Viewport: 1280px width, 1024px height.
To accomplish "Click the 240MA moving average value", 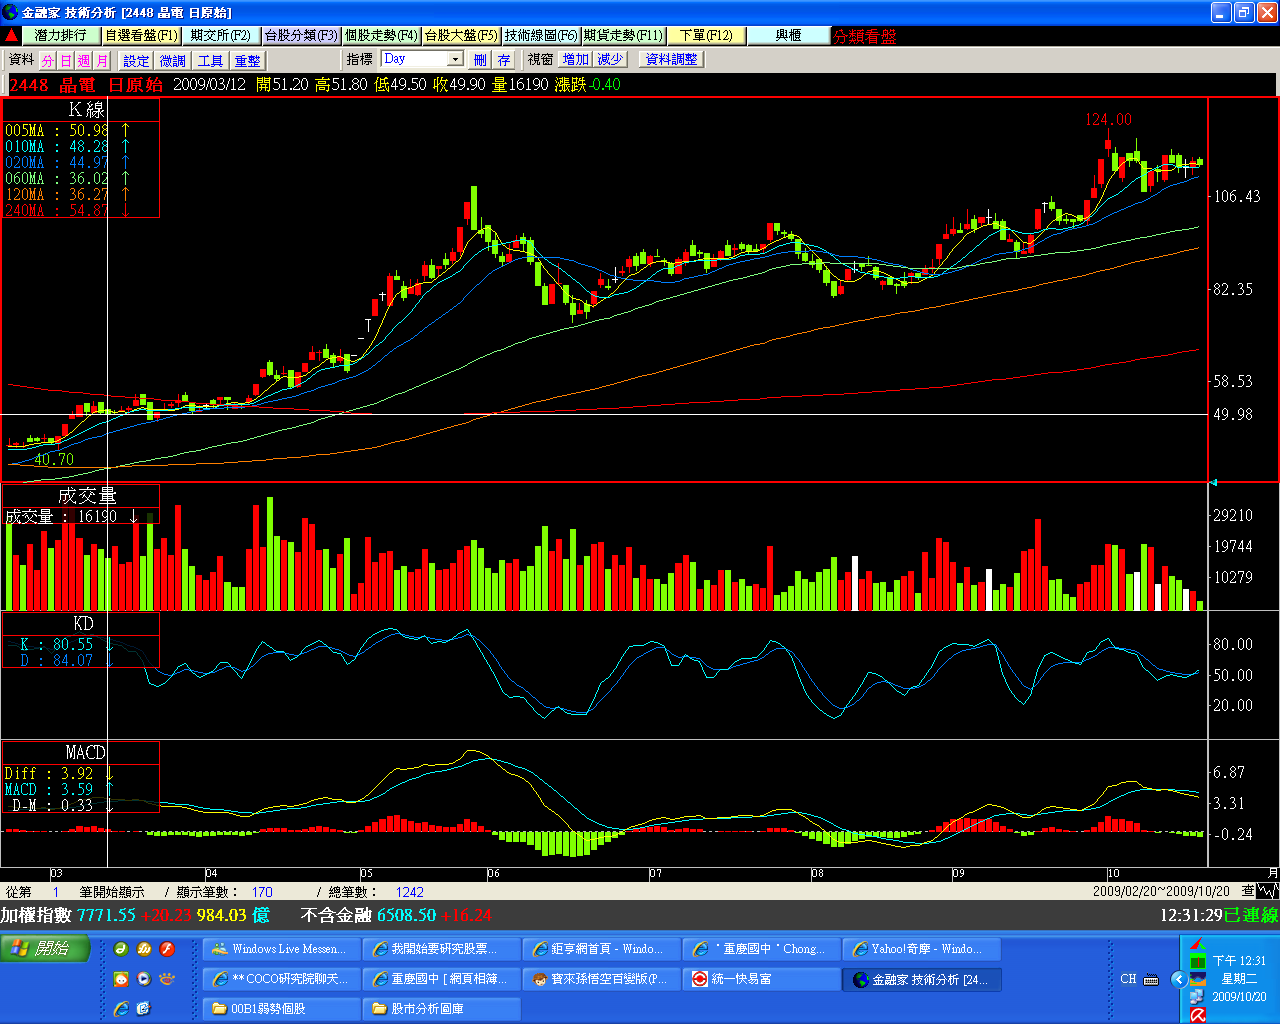I will point(89,210).
